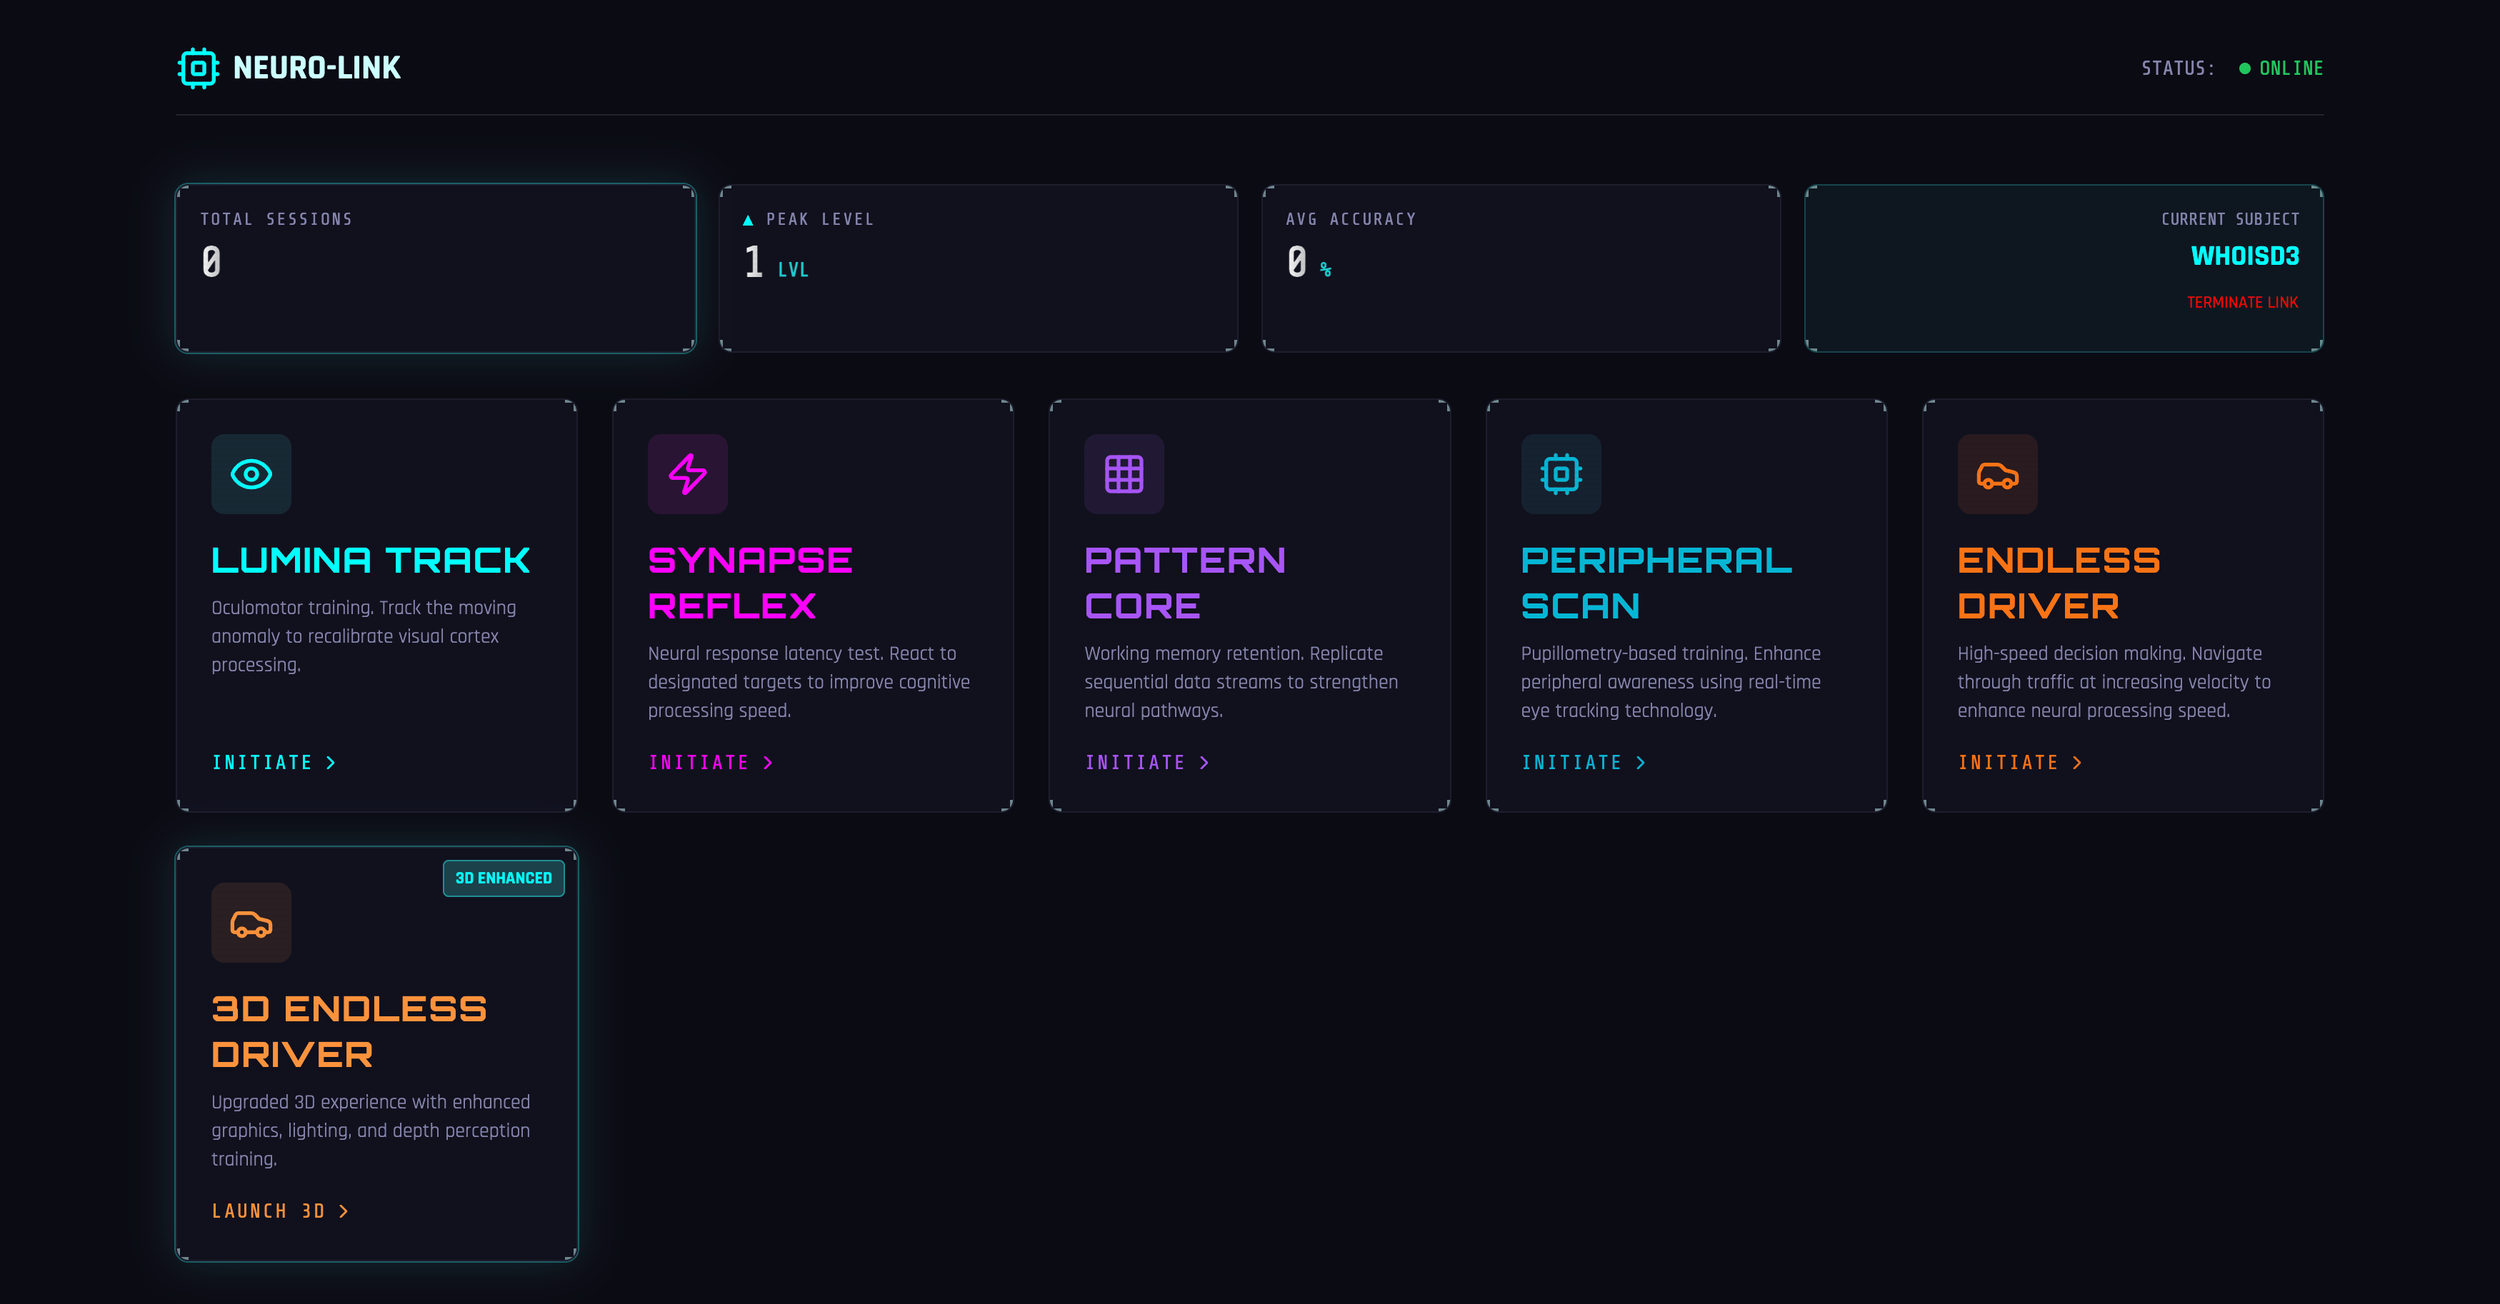Select the PEAK LEVEL stat card
This screenshot has height=1304, width=2500.
pyautogui.click(x=978, y=267)
